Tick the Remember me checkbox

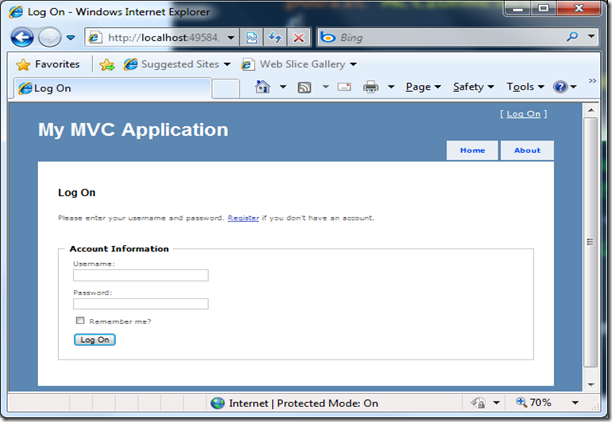tap(80, 321)
